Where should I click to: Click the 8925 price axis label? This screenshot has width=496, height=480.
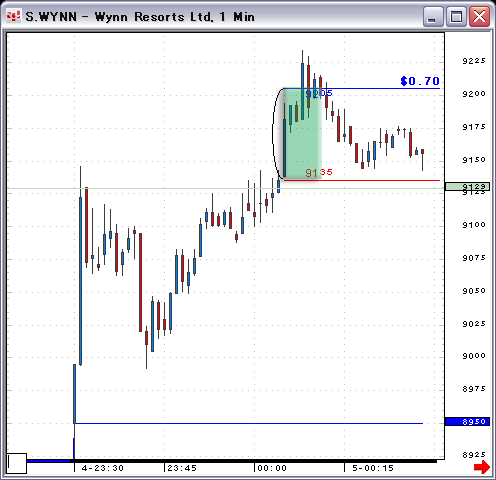pos(474,455)
